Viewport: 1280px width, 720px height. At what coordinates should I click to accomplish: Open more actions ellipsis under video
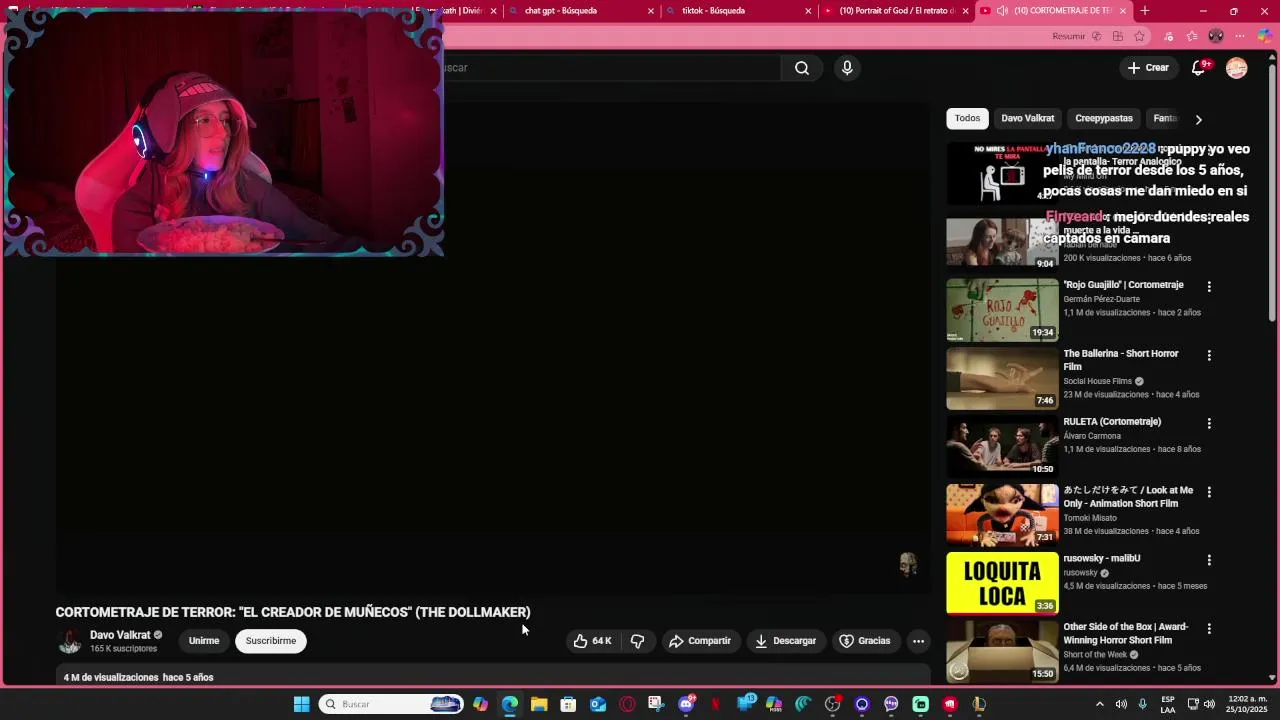point(918,641)
